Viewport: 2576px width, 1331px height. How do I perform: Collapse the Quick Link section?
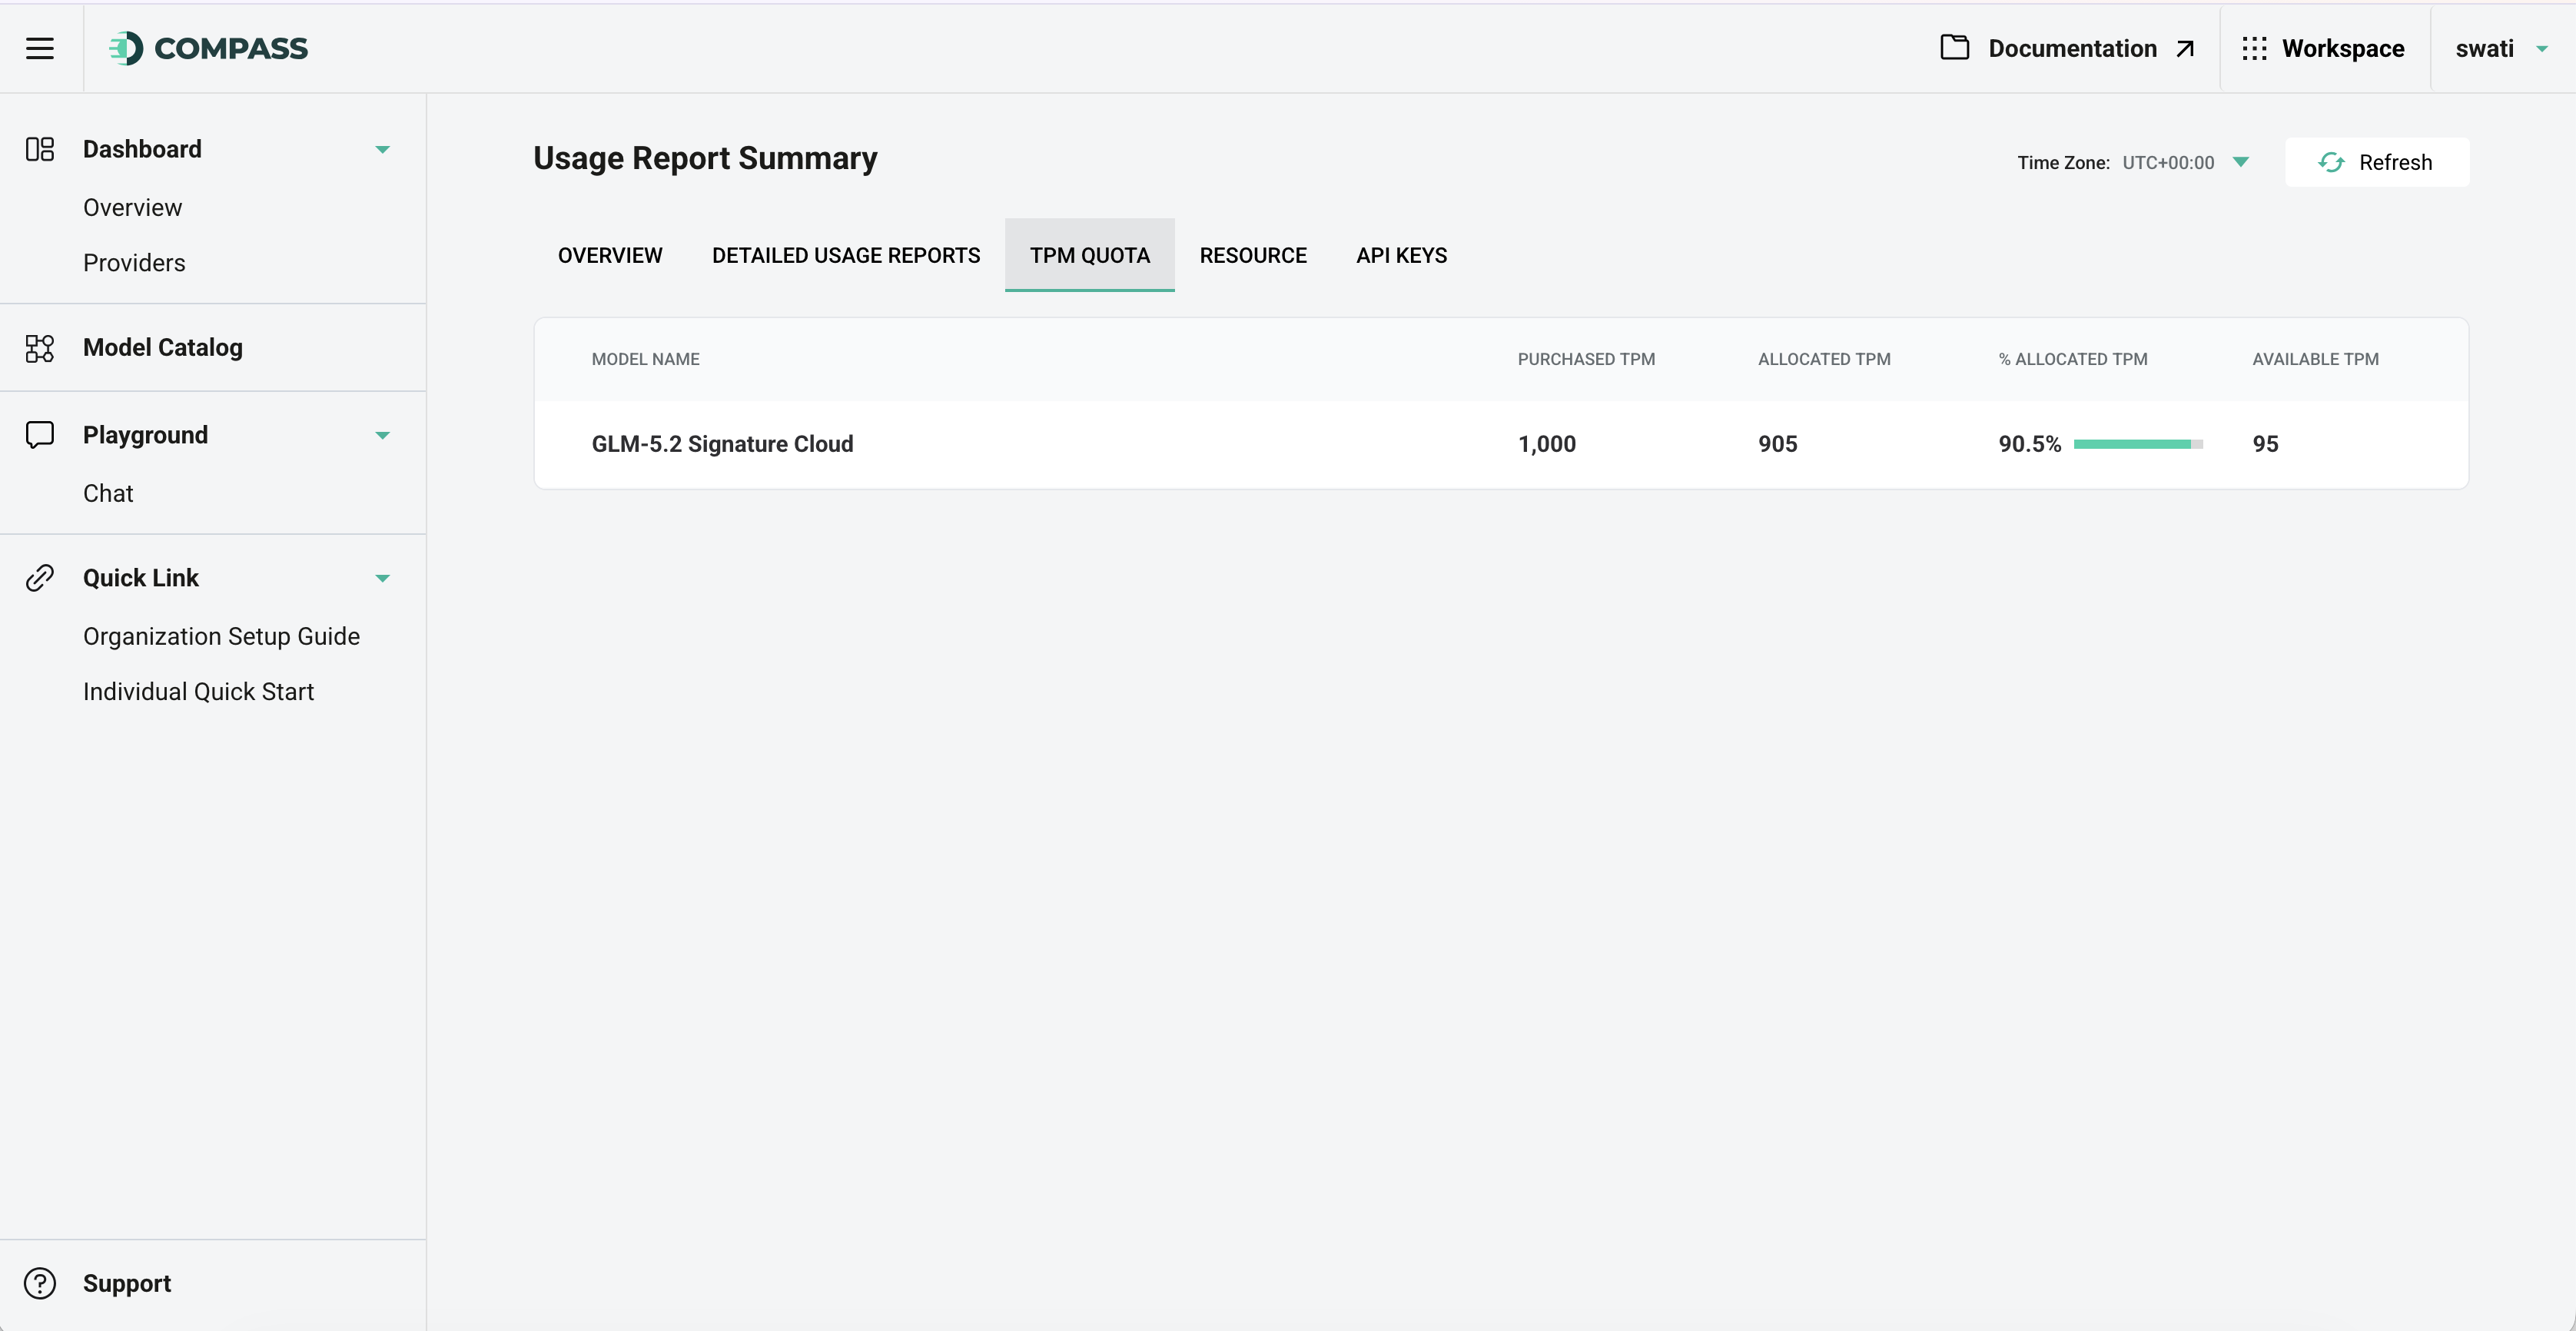(382, 579)
